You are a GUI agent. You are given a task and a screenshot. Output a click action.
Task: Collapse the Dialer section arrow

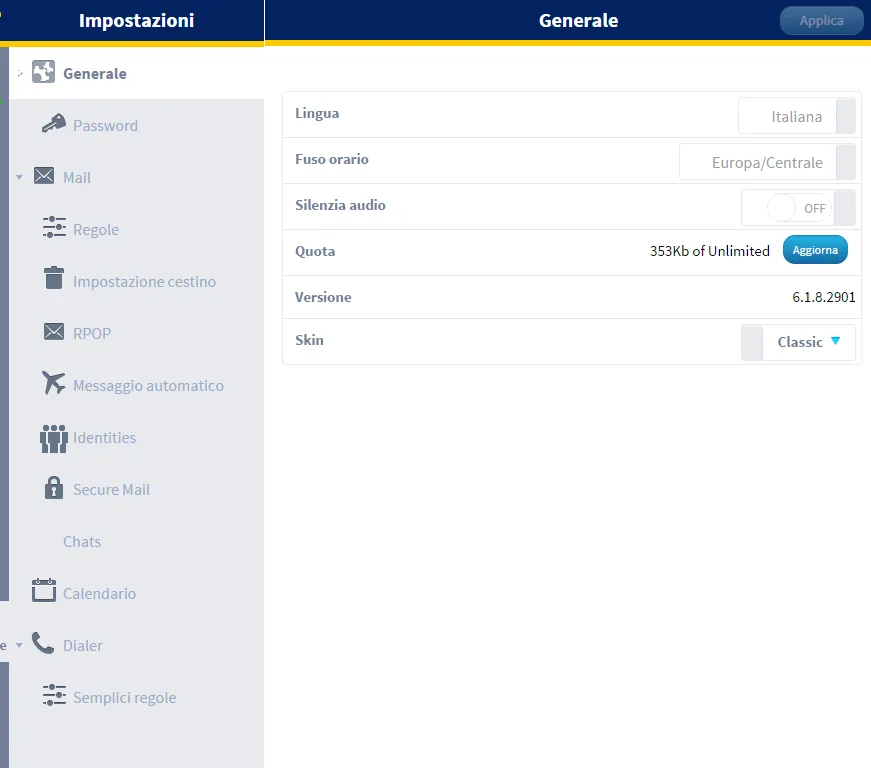[19, 646]
